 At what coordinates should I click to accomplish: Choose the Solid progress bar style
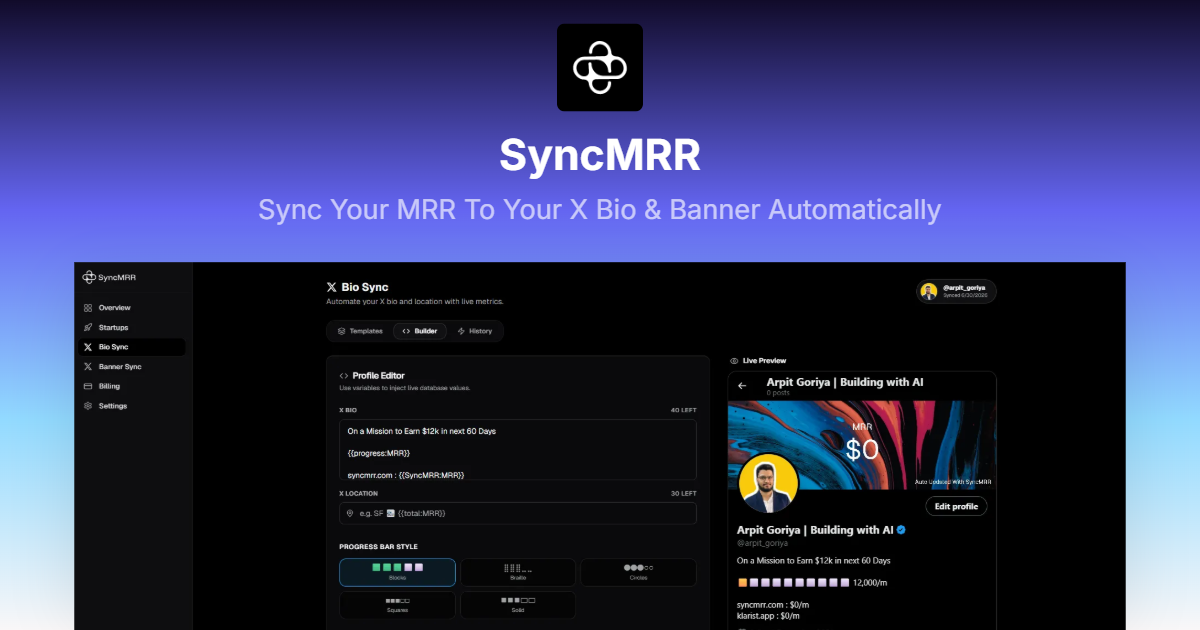(517, 605)
